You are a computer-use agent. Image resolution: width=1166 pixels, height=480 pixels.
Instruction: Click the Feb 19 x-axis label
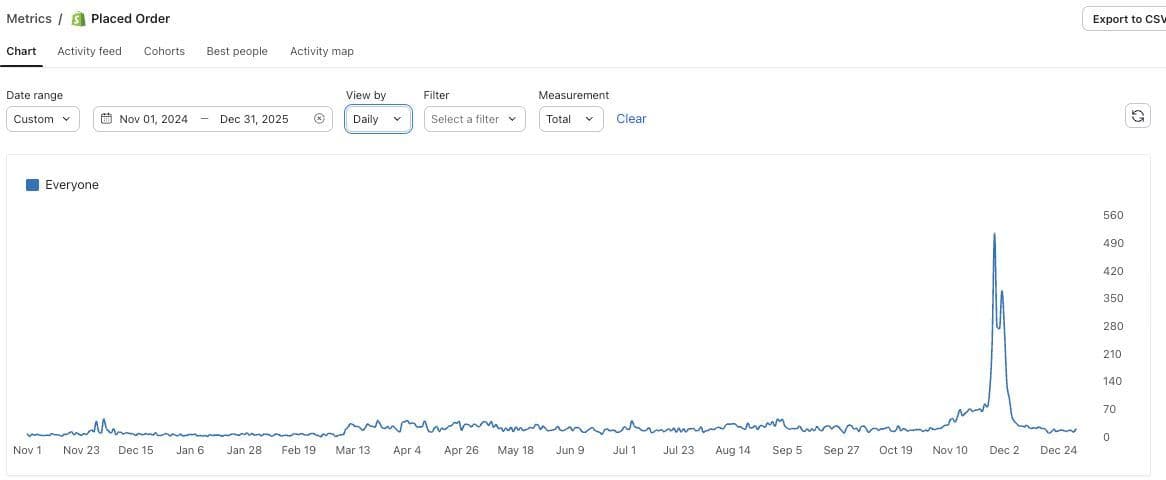point(299,450)
